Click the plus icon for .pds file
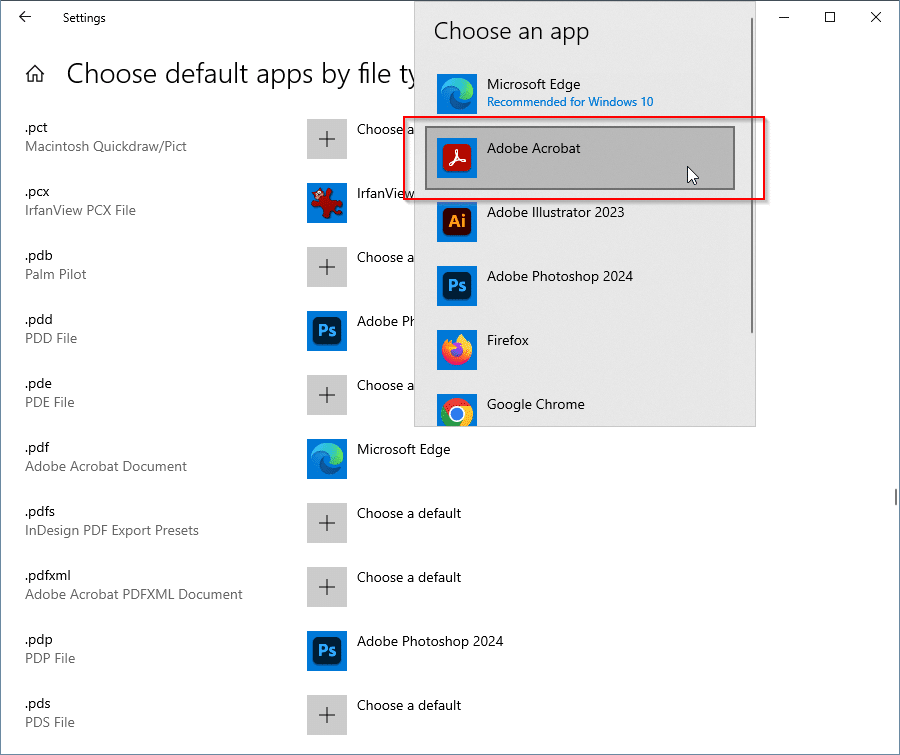The image size is (900, 755). (x=327, y=715)
